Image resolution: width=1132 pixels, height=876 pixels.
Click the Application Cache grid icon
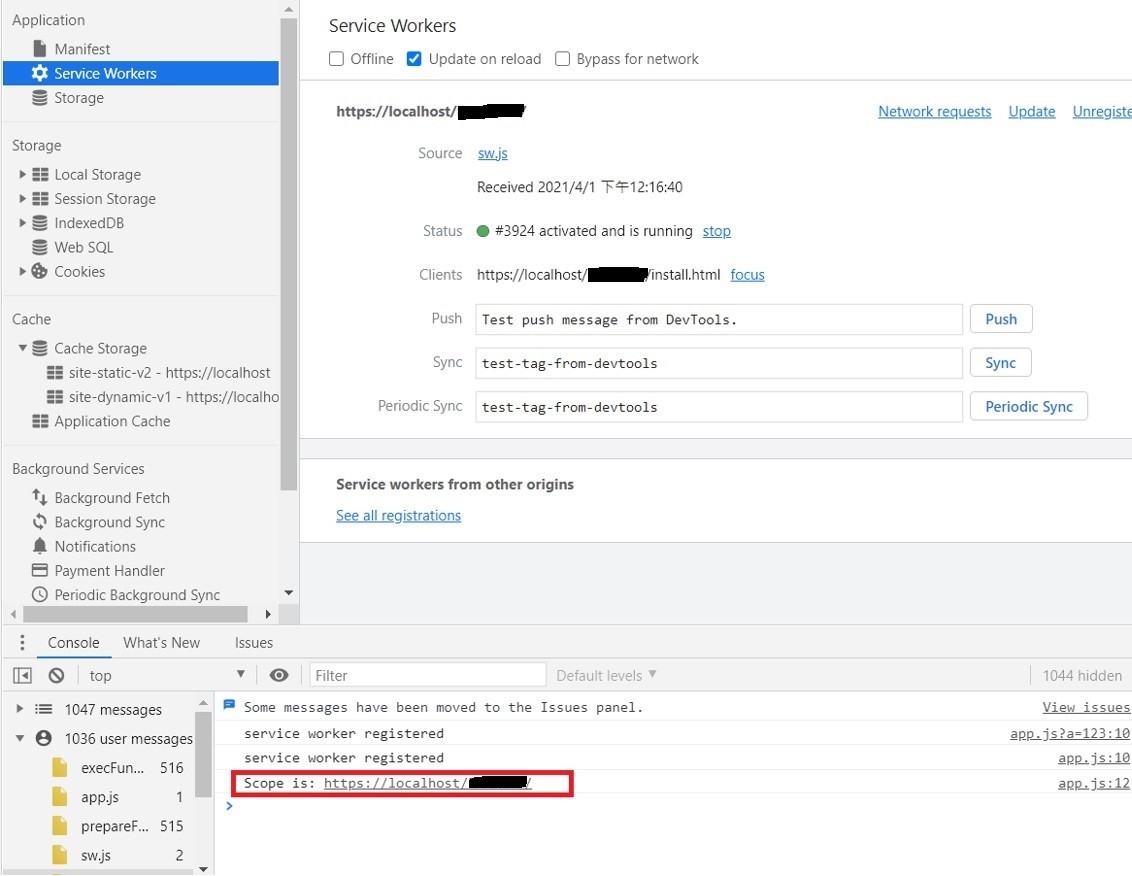tap(40, 421)
